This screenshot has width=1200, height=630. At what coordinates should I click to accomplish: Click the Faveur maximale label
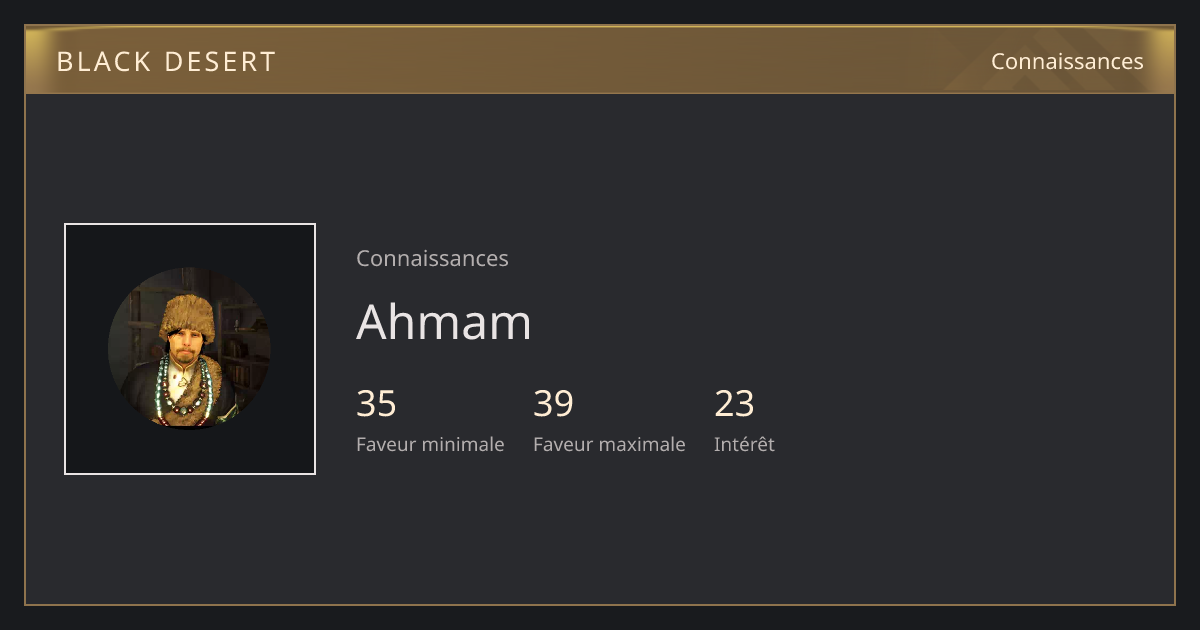[x=609, y=444]
